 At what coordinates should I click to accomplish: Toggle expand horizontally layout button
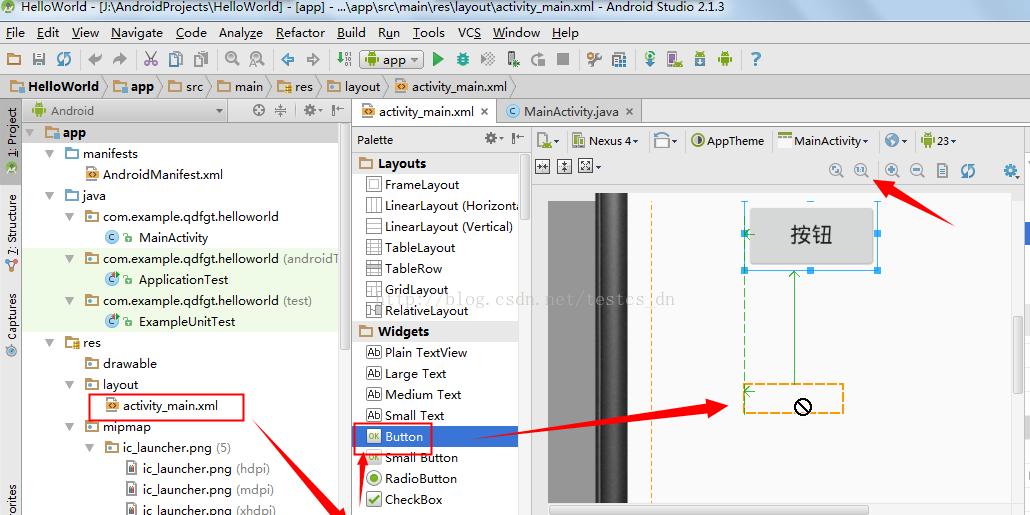(543, 167)
